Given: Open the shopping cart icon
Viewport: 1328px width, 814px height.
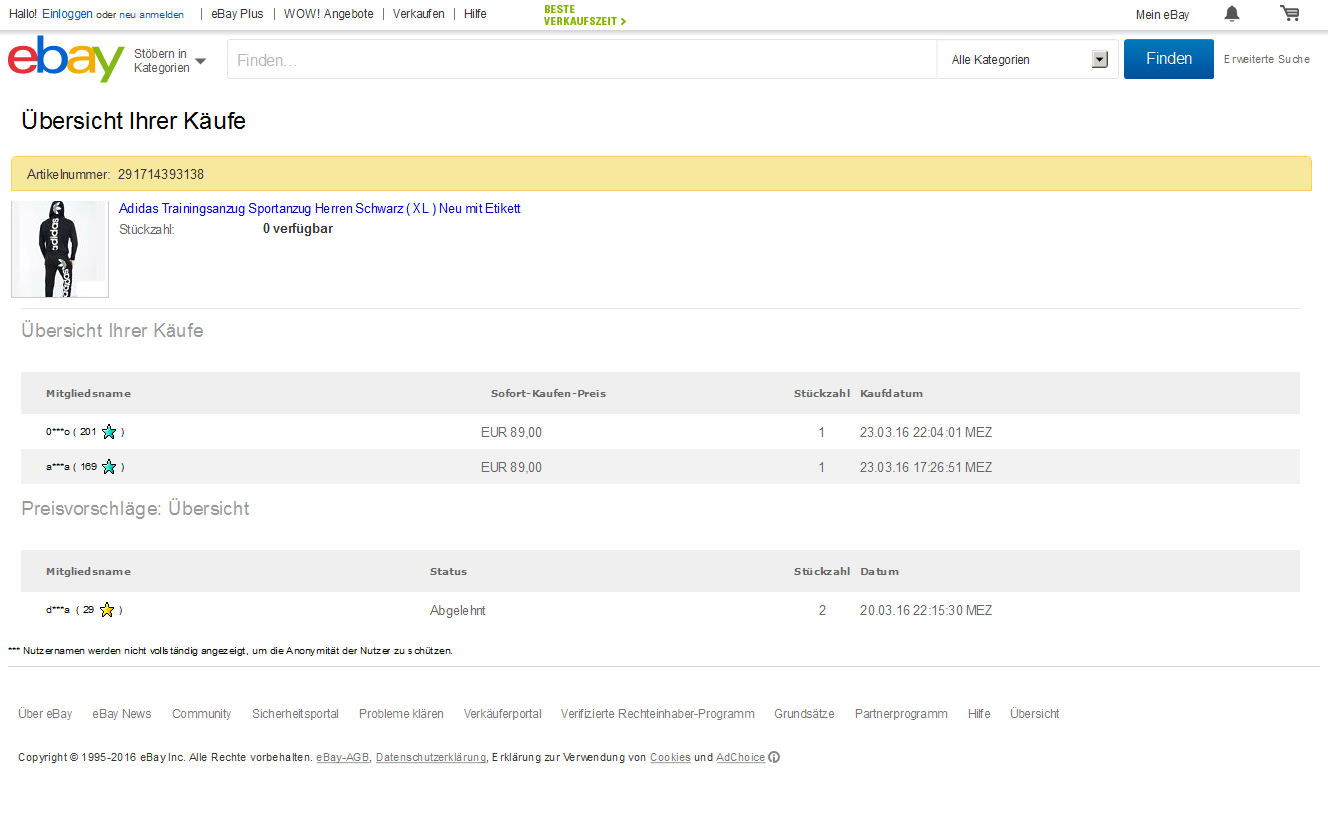Looking at the screenshot, I should [1290, 14].
